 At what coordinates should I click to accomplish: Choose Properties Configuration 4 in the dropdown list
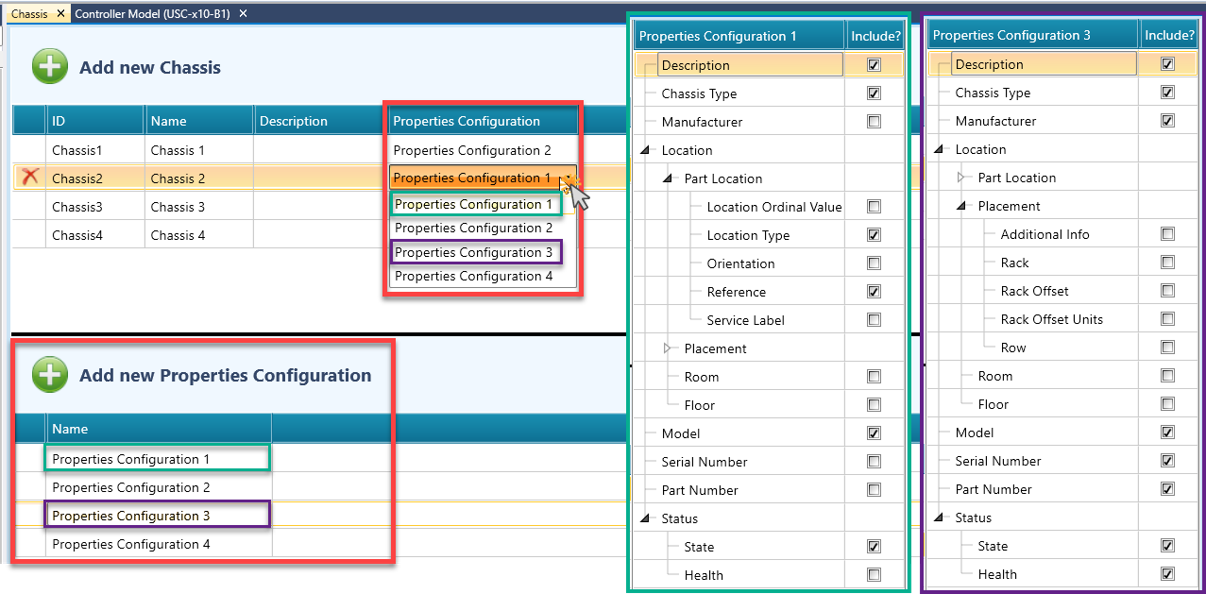pyautogui.click(x=473, y=276)
